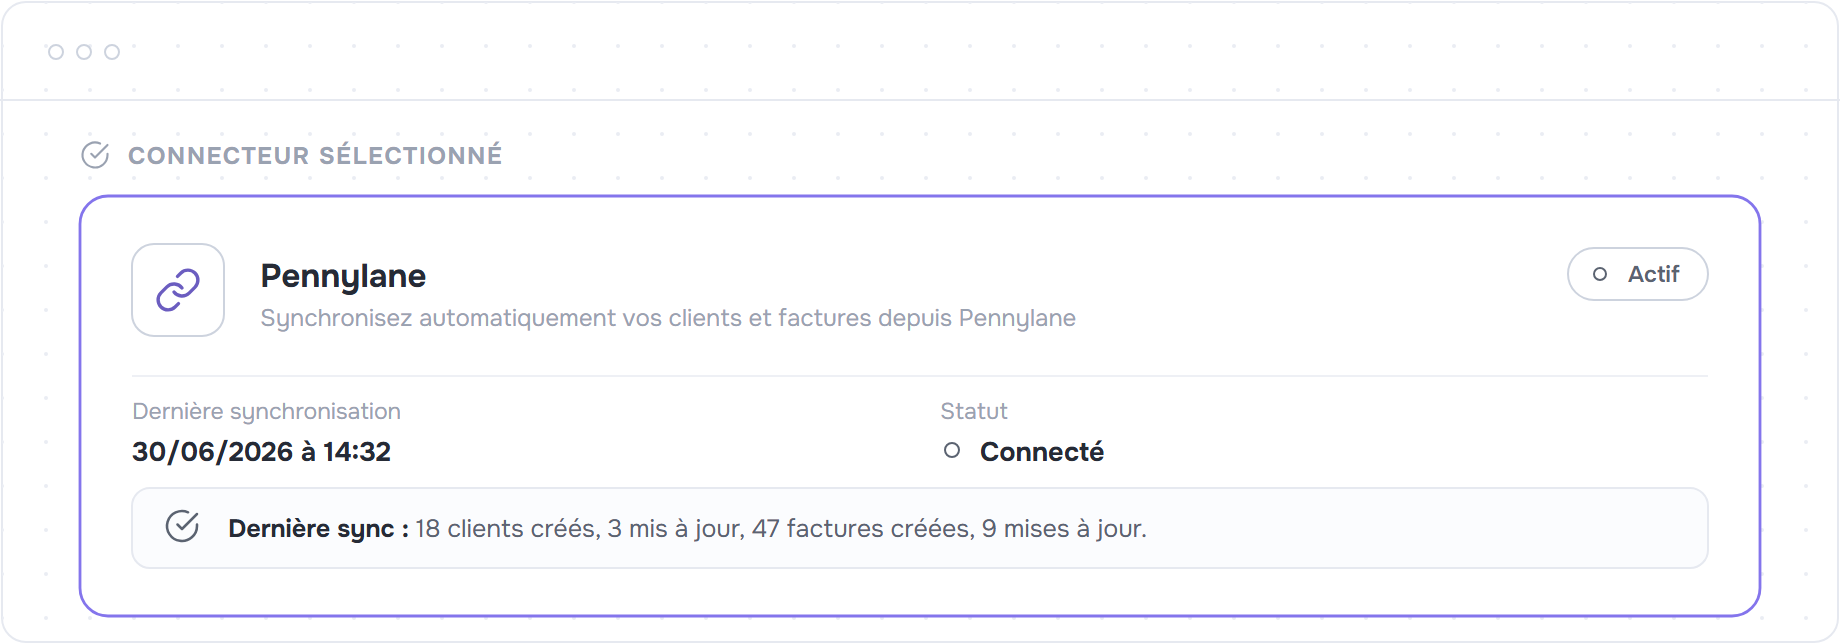The width and height of the screenshot is (1840, 644).
Task: Click the Dernière sync bold label
Action: pos(319,529)
